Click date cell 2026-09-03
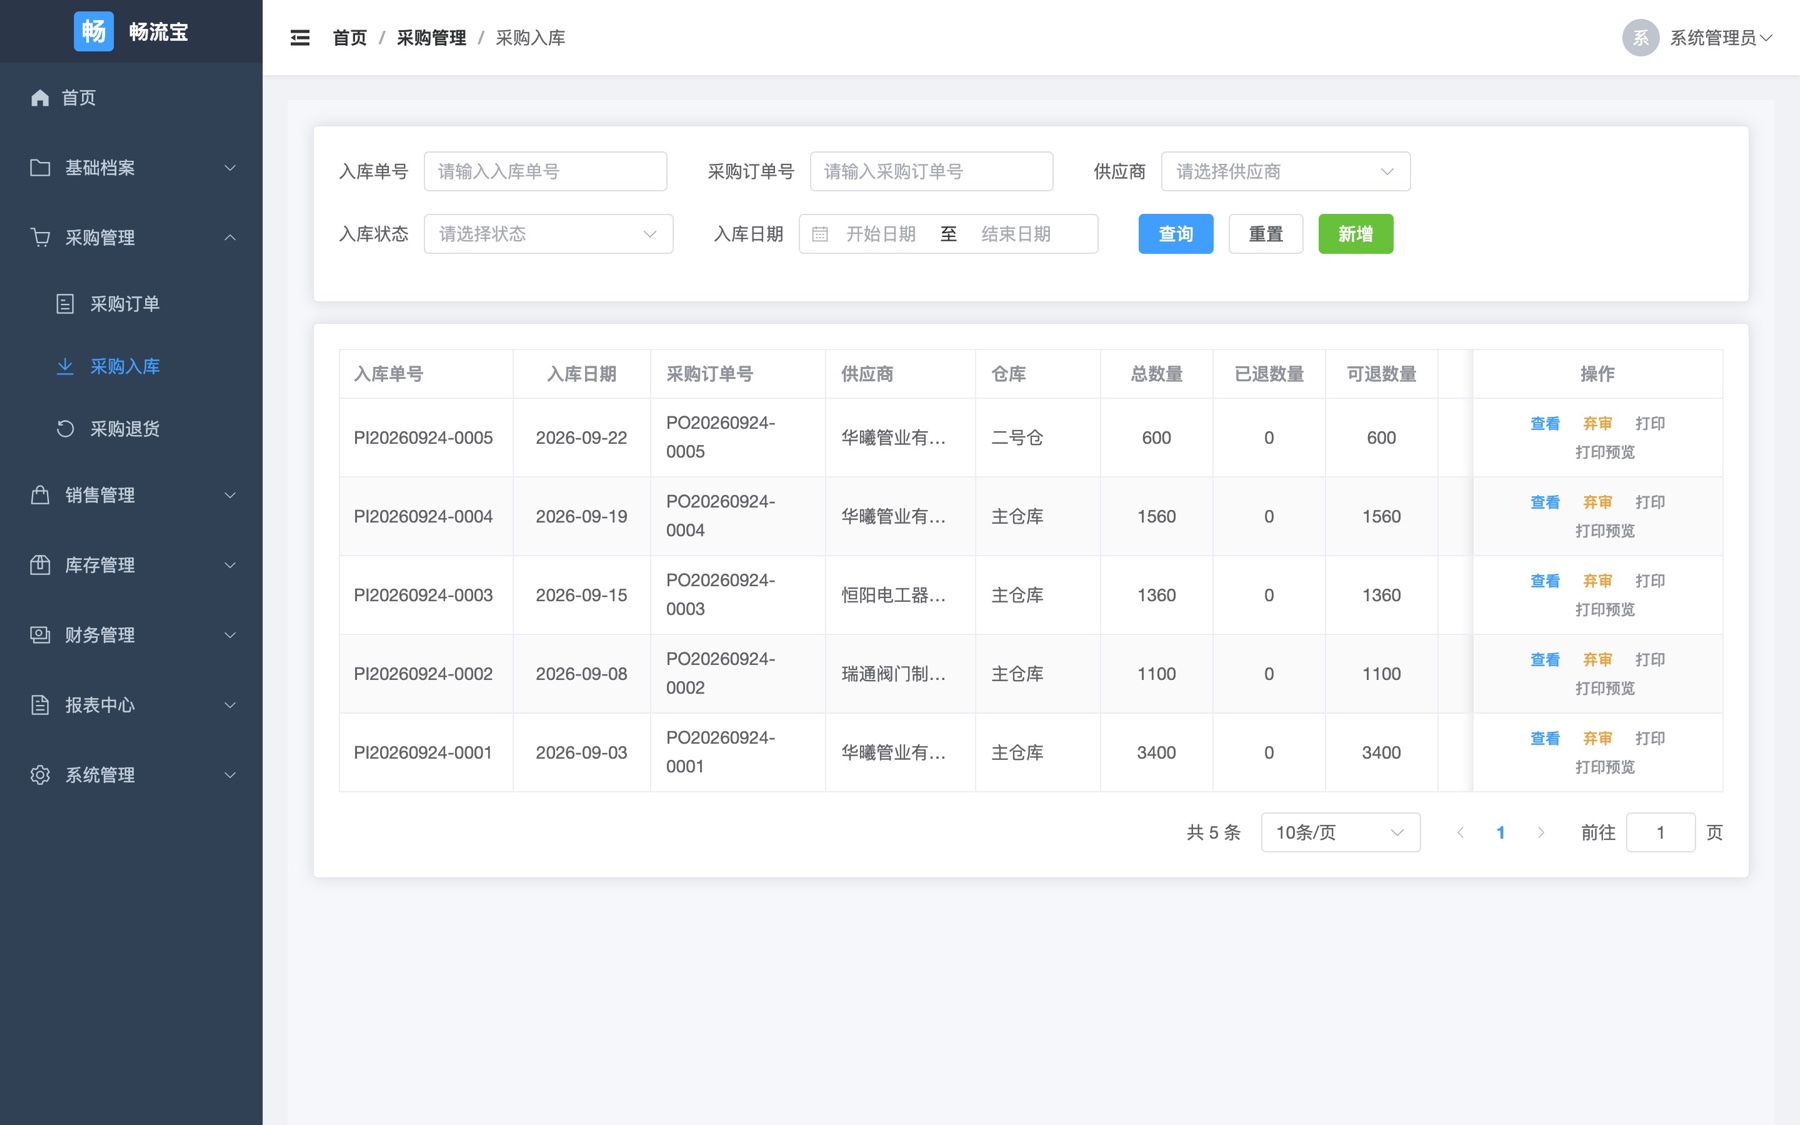 [581, 753]
